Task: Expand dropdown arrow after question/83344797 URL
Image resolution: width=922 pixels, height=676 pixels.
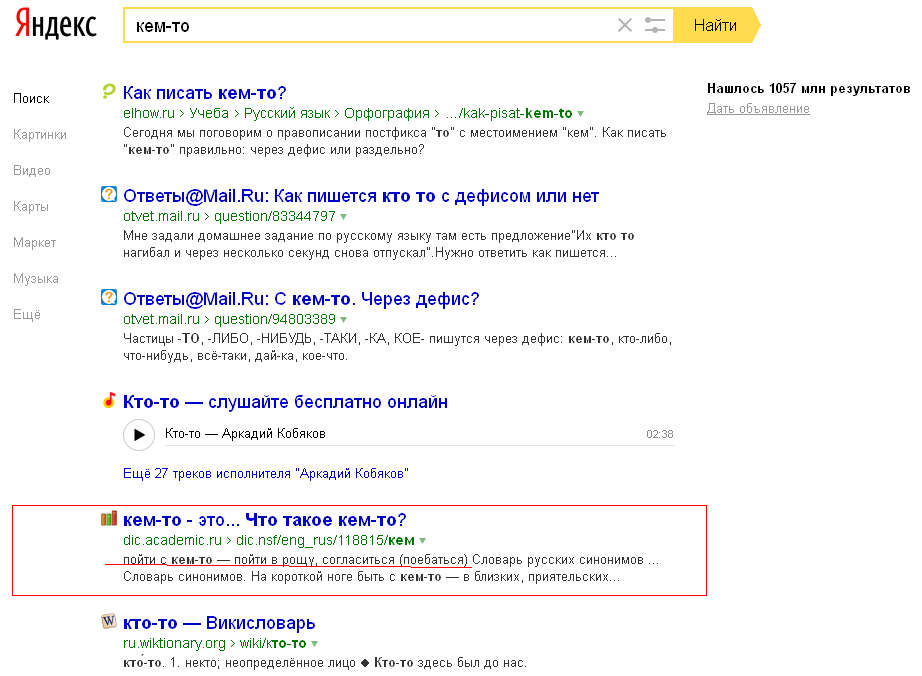Action: [343, 217]
